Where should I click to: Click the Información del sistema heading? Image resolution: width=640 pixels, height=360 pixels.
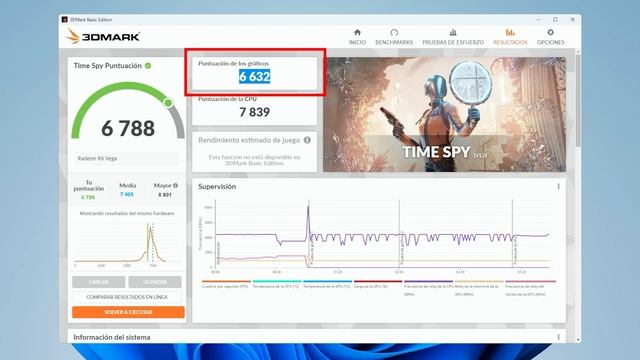pos(112,337)
